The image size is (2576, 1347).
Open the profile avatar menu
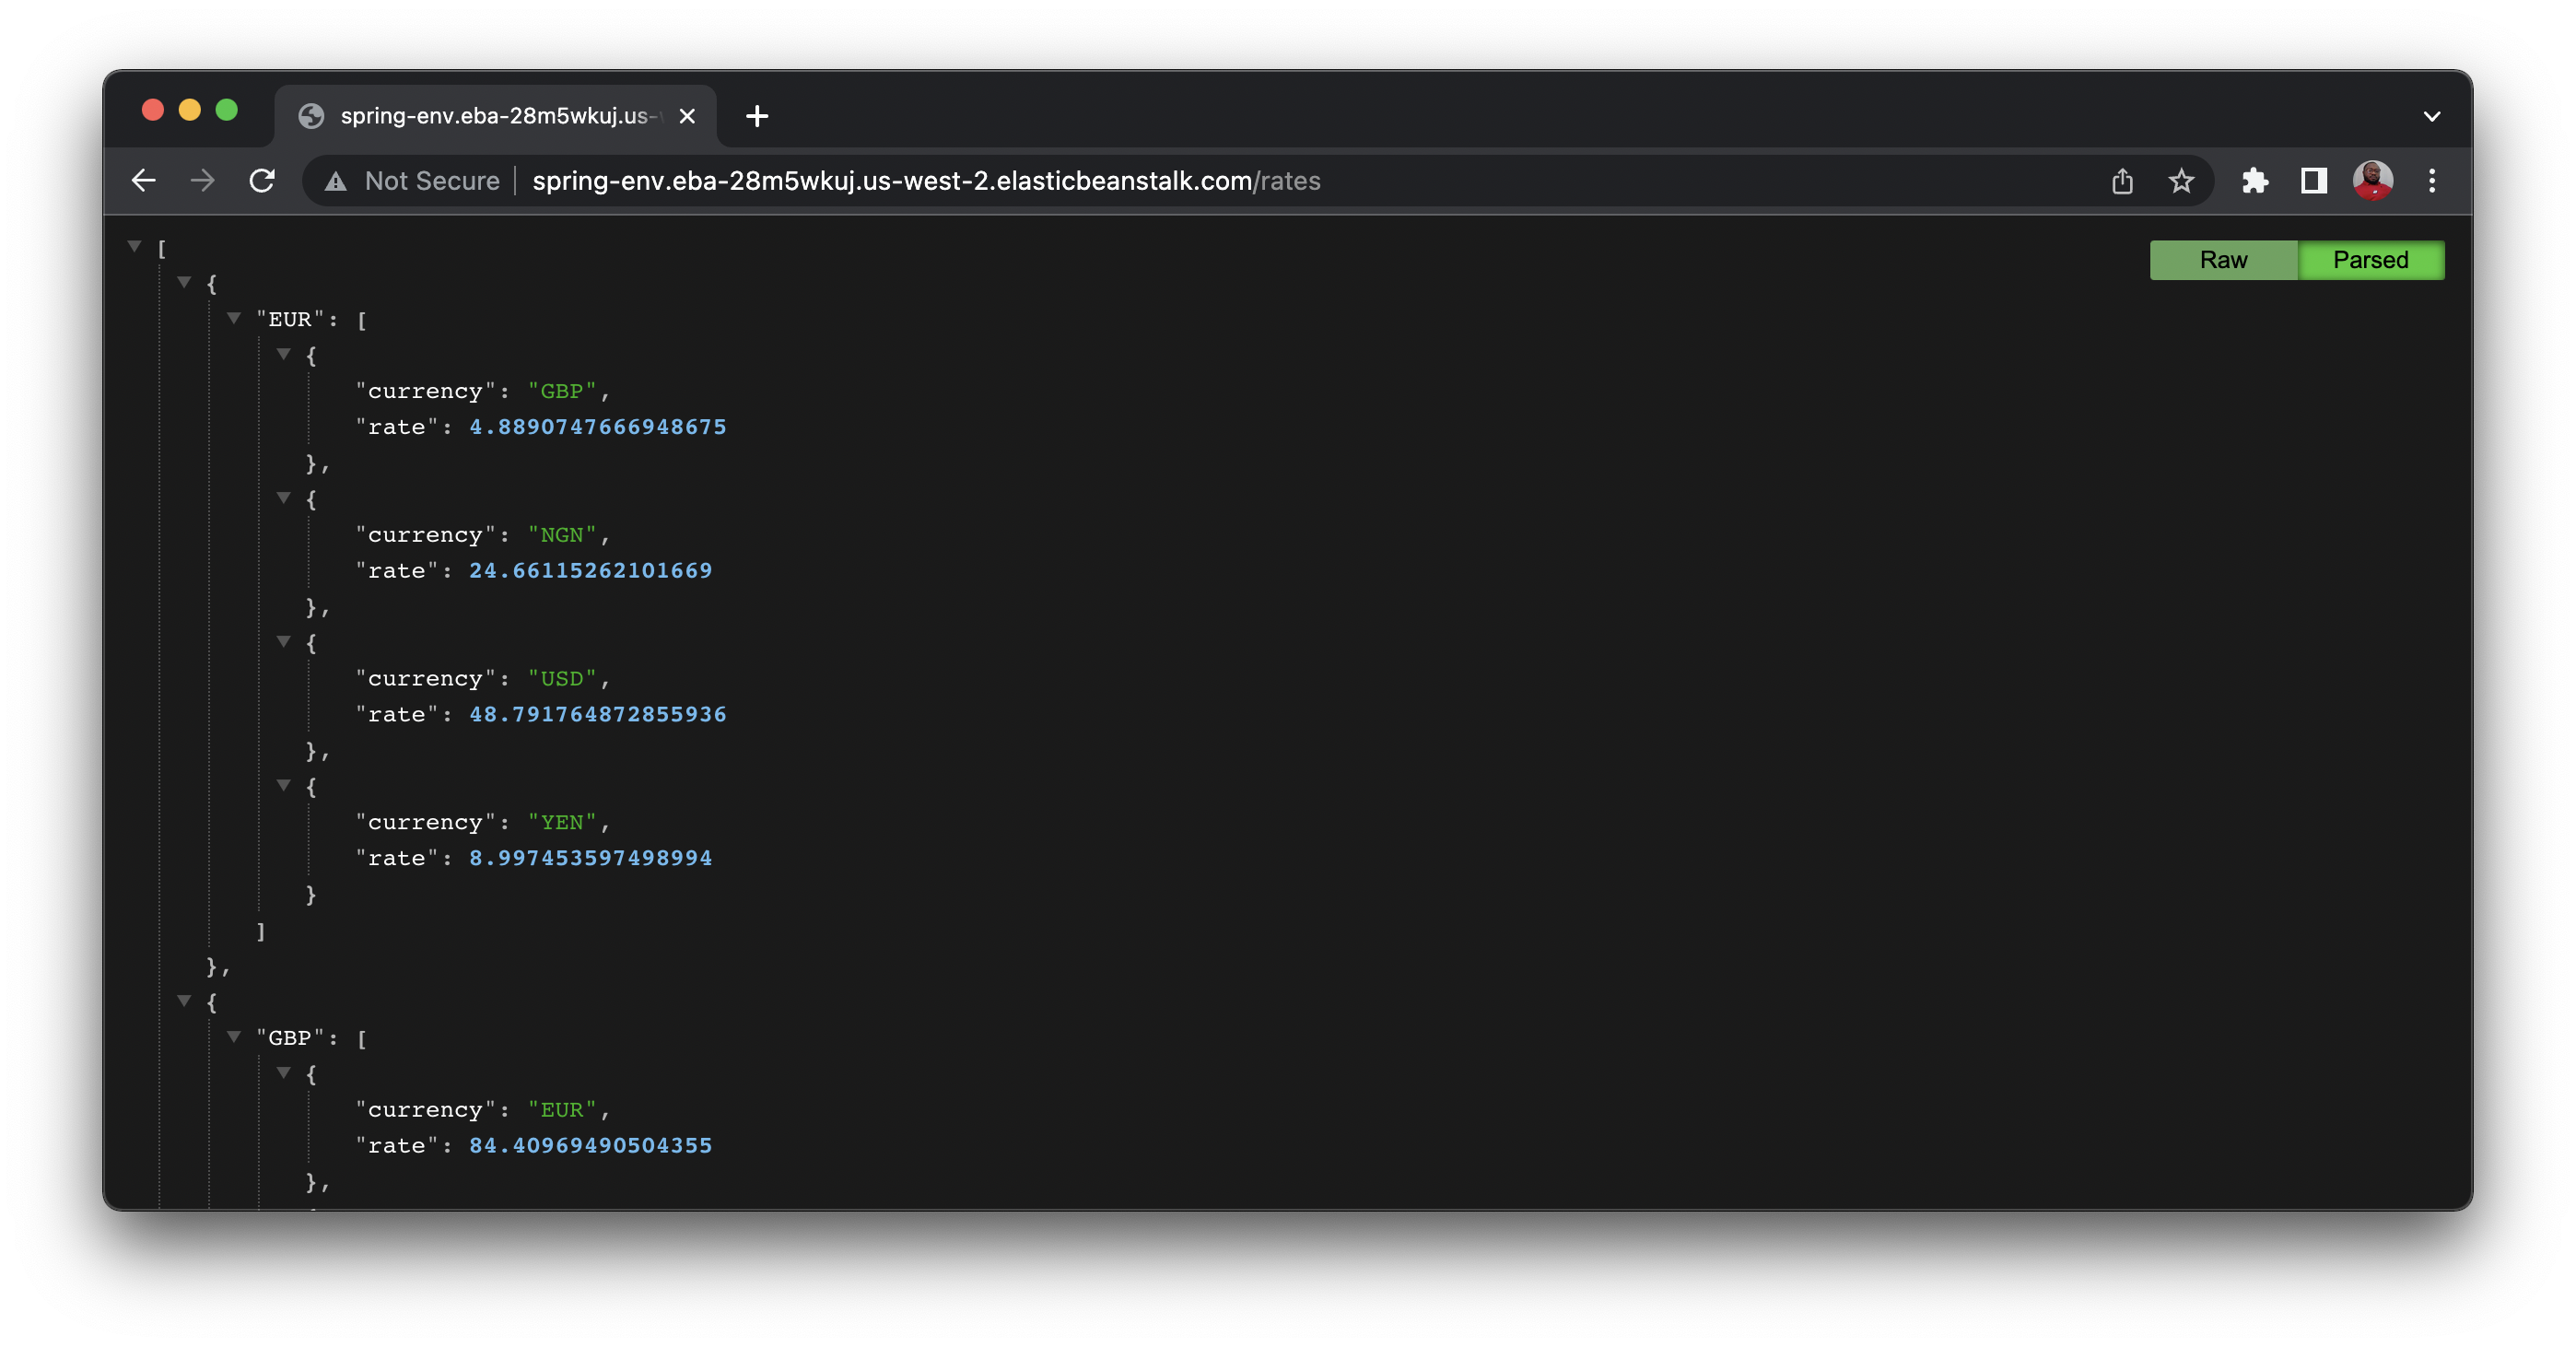2372,181
